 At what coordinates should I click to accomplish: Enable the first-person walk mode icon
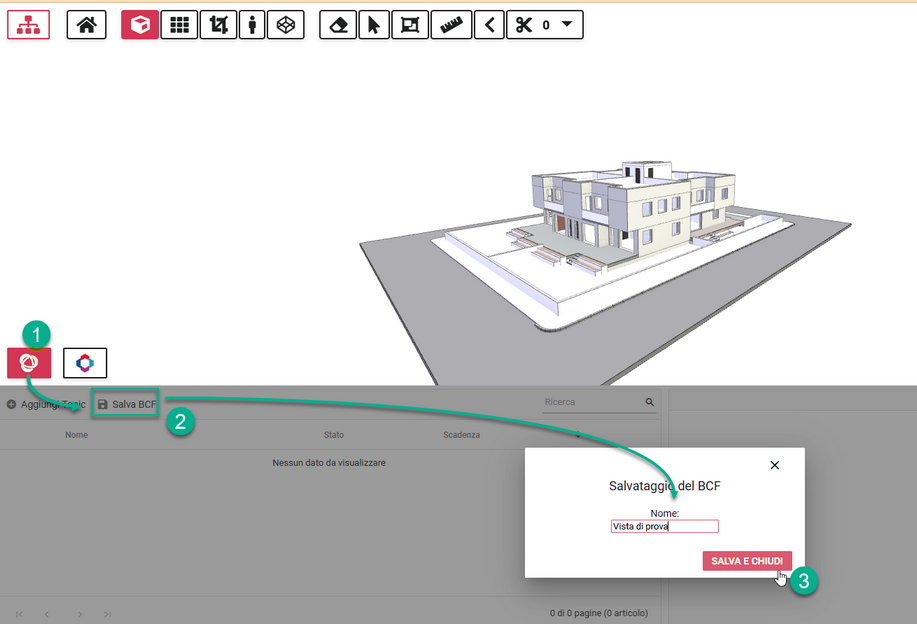(x=252, y=25)
